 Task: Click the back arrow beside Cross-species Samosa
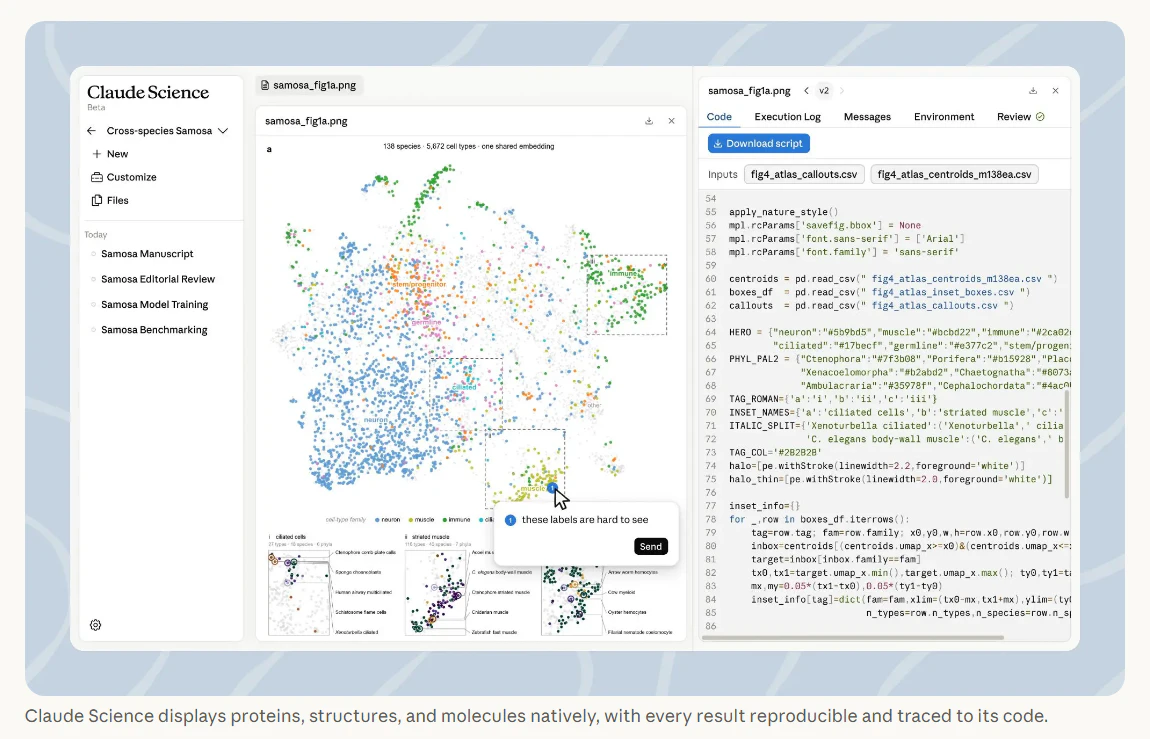91,130
